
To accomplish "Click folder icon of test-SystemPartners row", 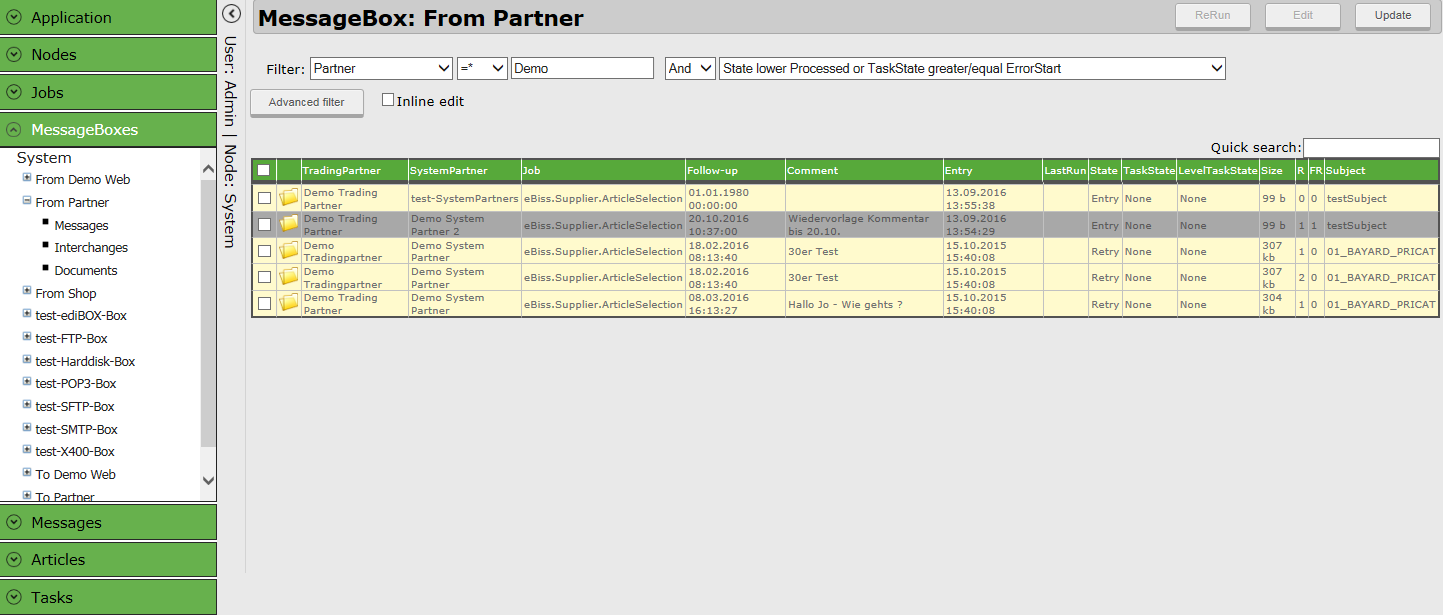I will click(x=289, y=198).
